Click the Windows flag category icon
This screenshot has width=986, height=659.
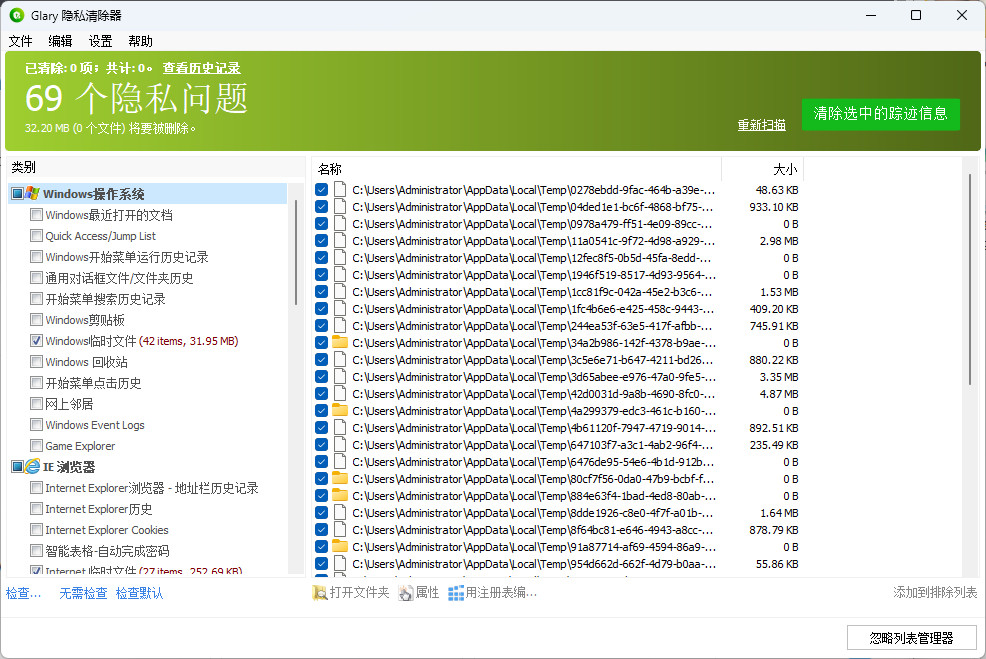pyautogui.click(x=33, y=194)
